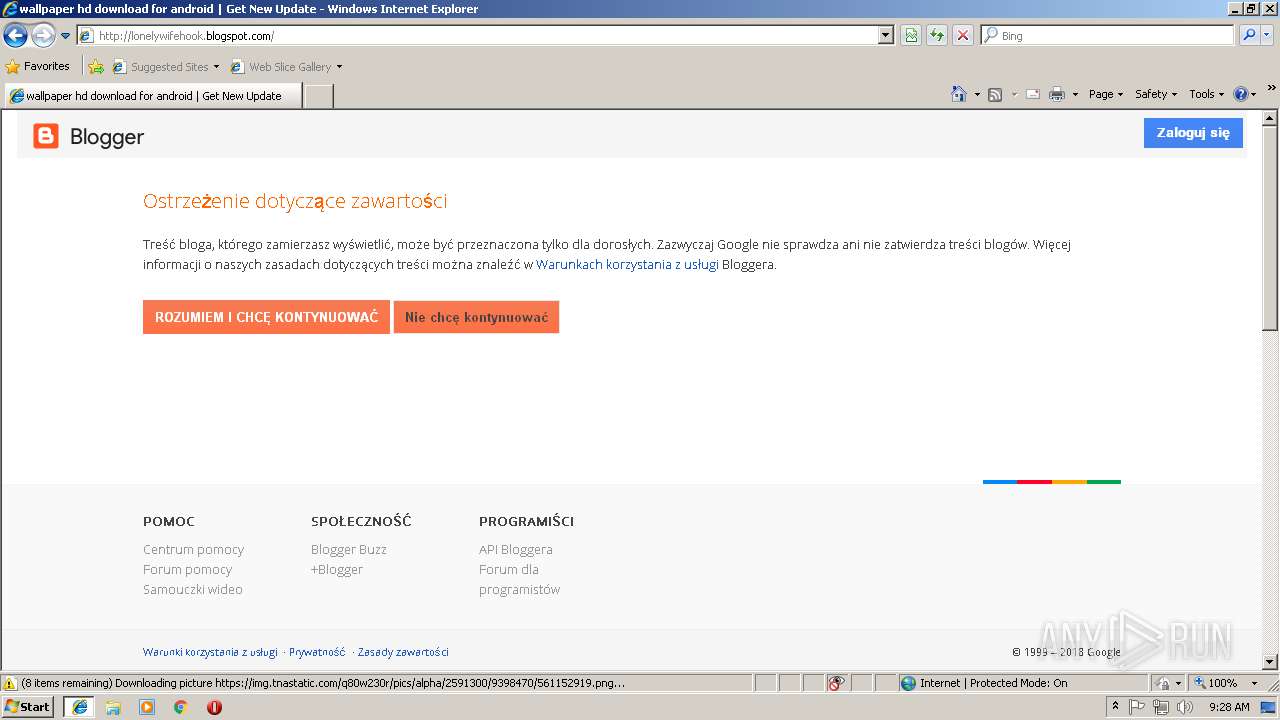The height and width of the screenshot is (720, 1280).
Task: Click the browser Back arrow button
Action: tap(15, 36)
